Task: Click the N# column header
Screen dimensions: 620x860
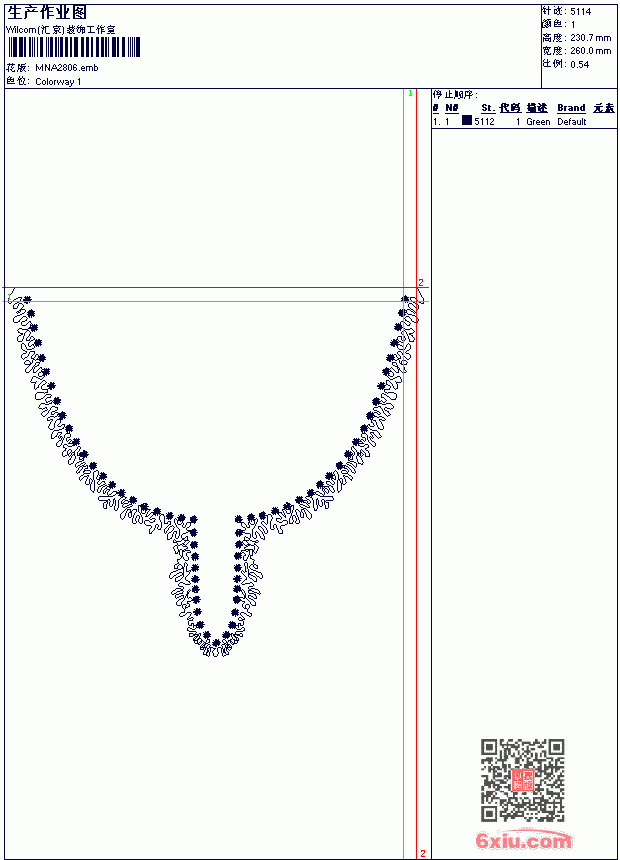Action: pyautogui.click(x=452, y=108)
